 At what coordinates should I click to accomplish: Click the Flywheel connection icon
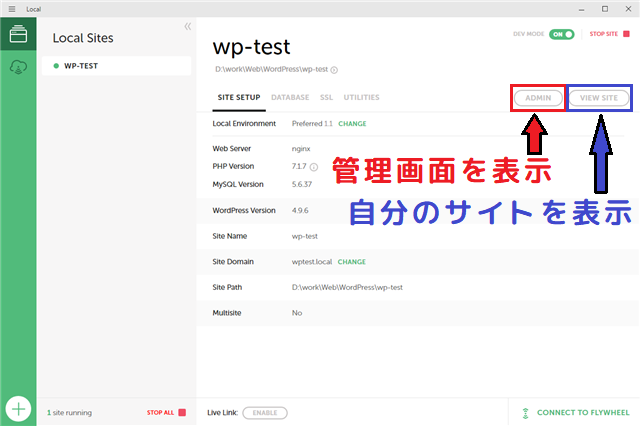[x=526, y=413]
